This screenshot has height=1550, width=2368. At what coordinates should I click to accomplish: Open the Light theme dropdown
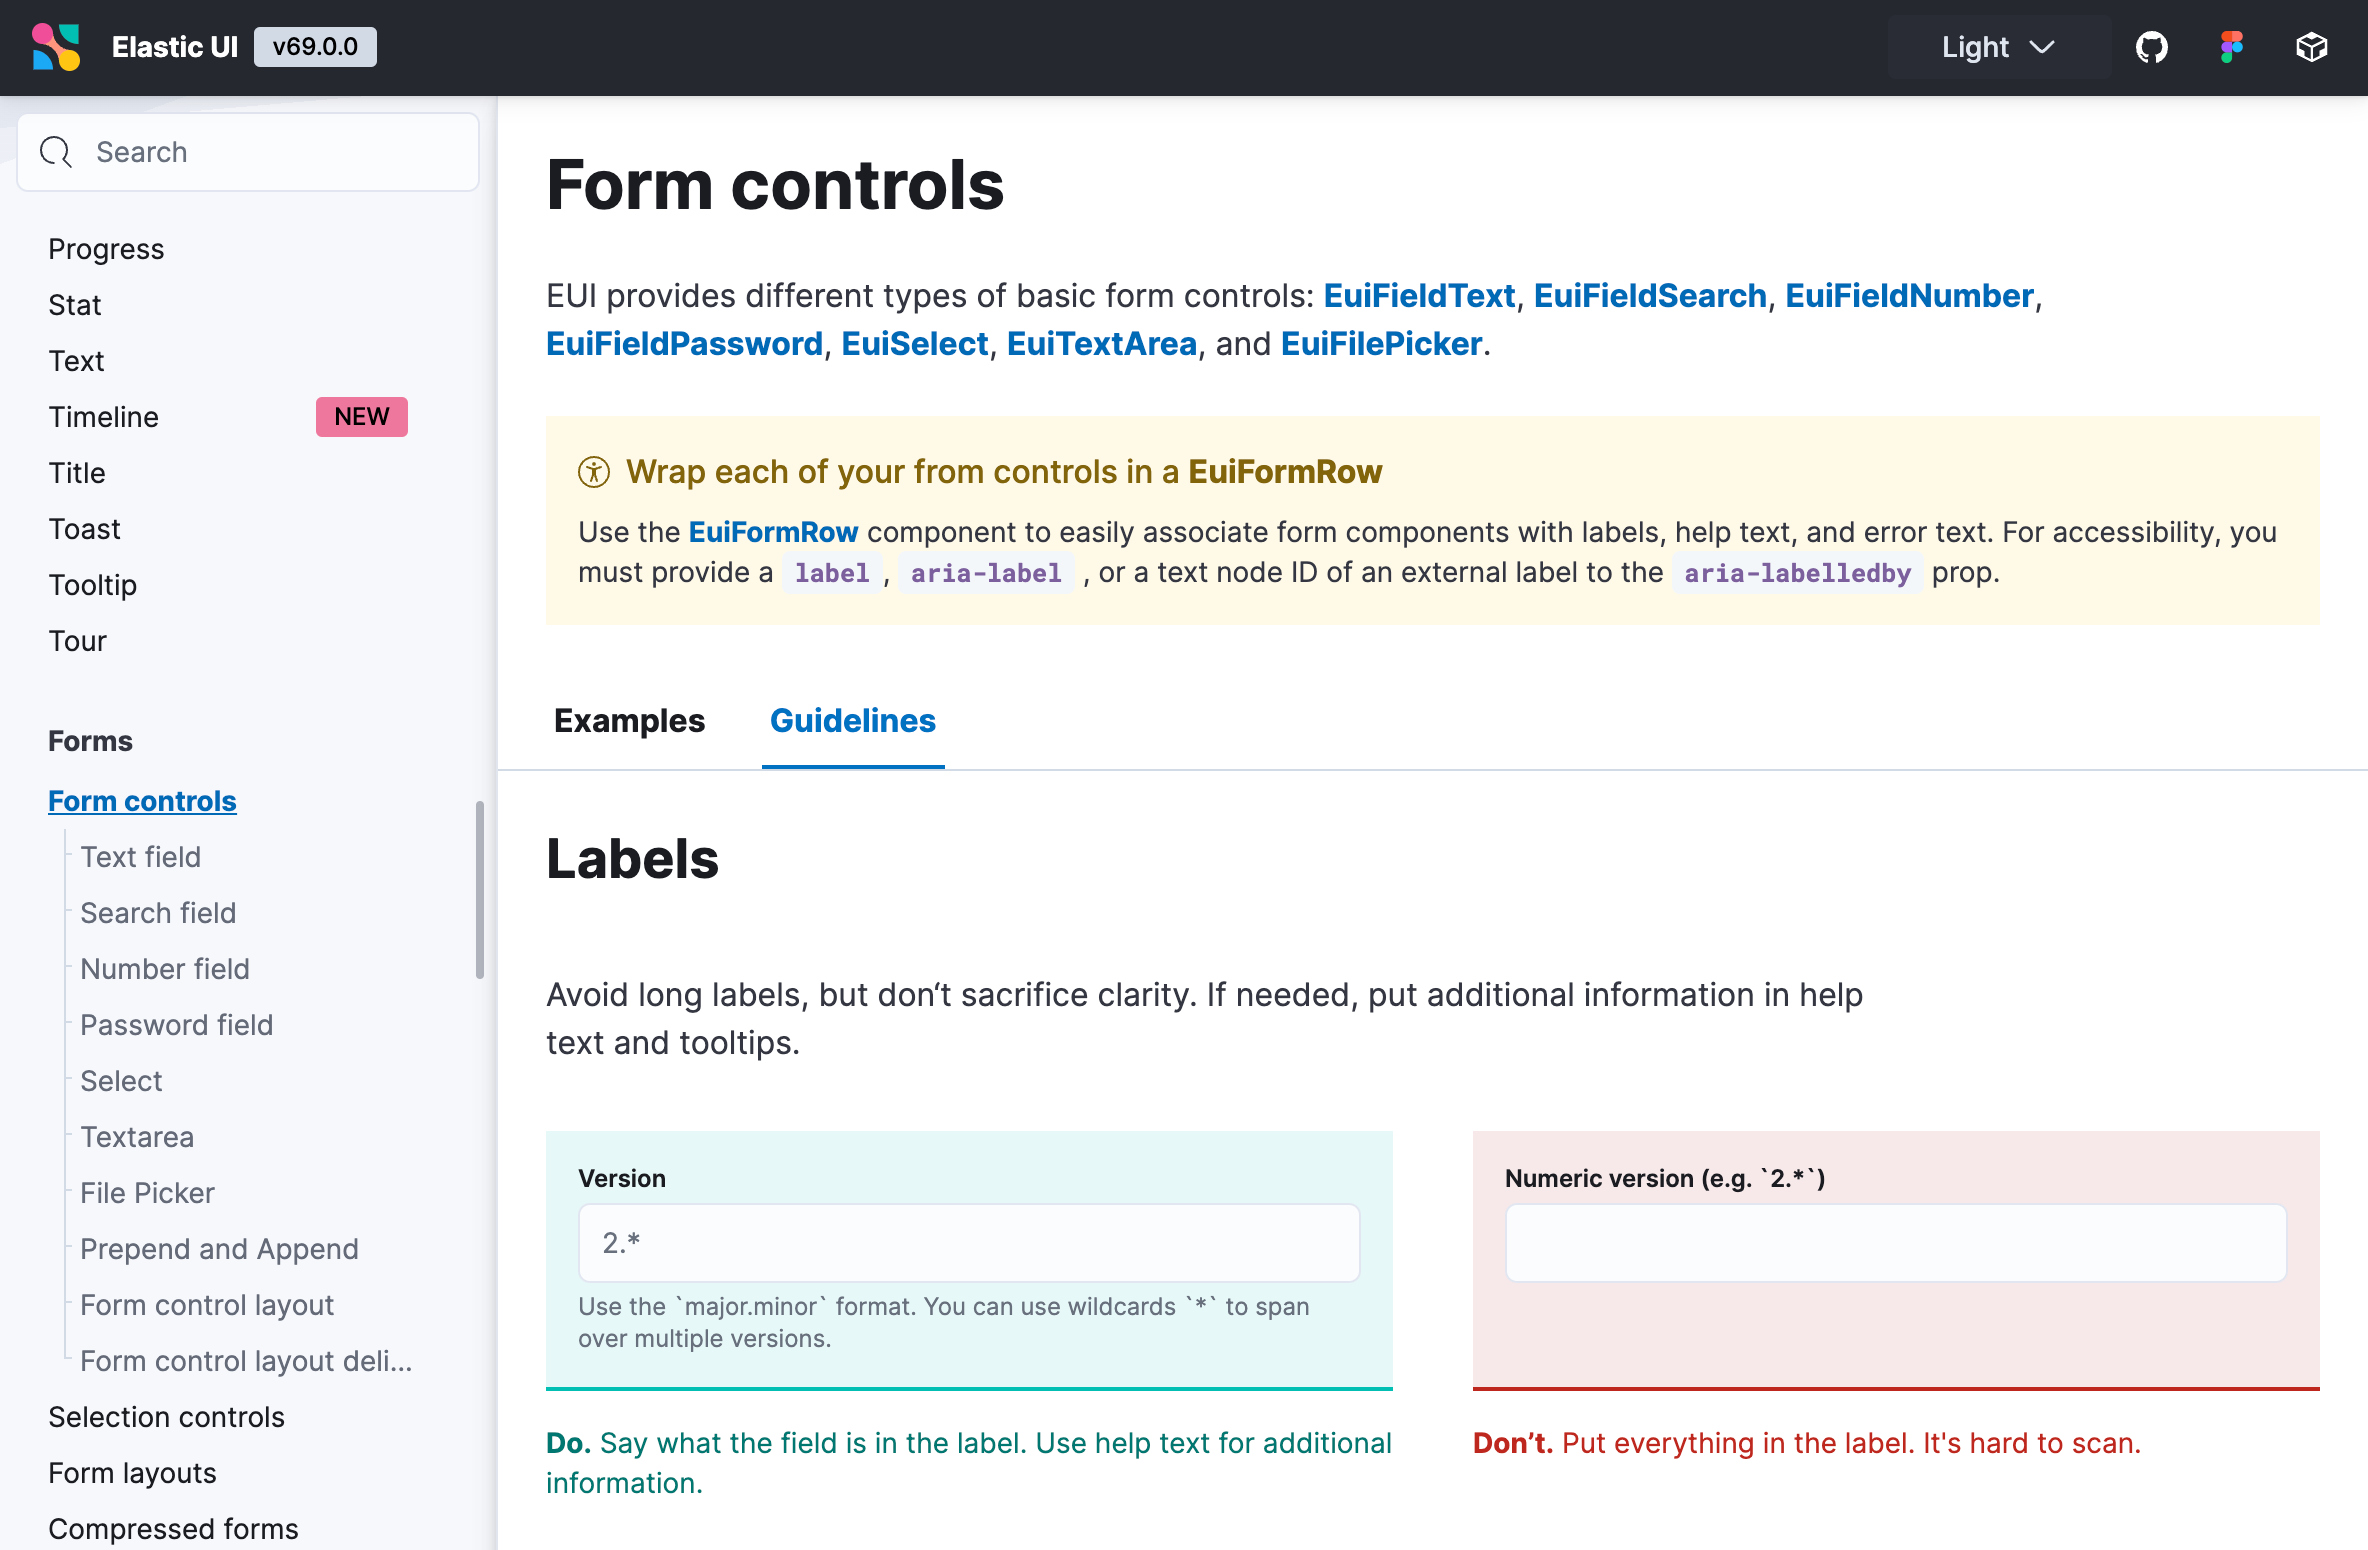1998,47
